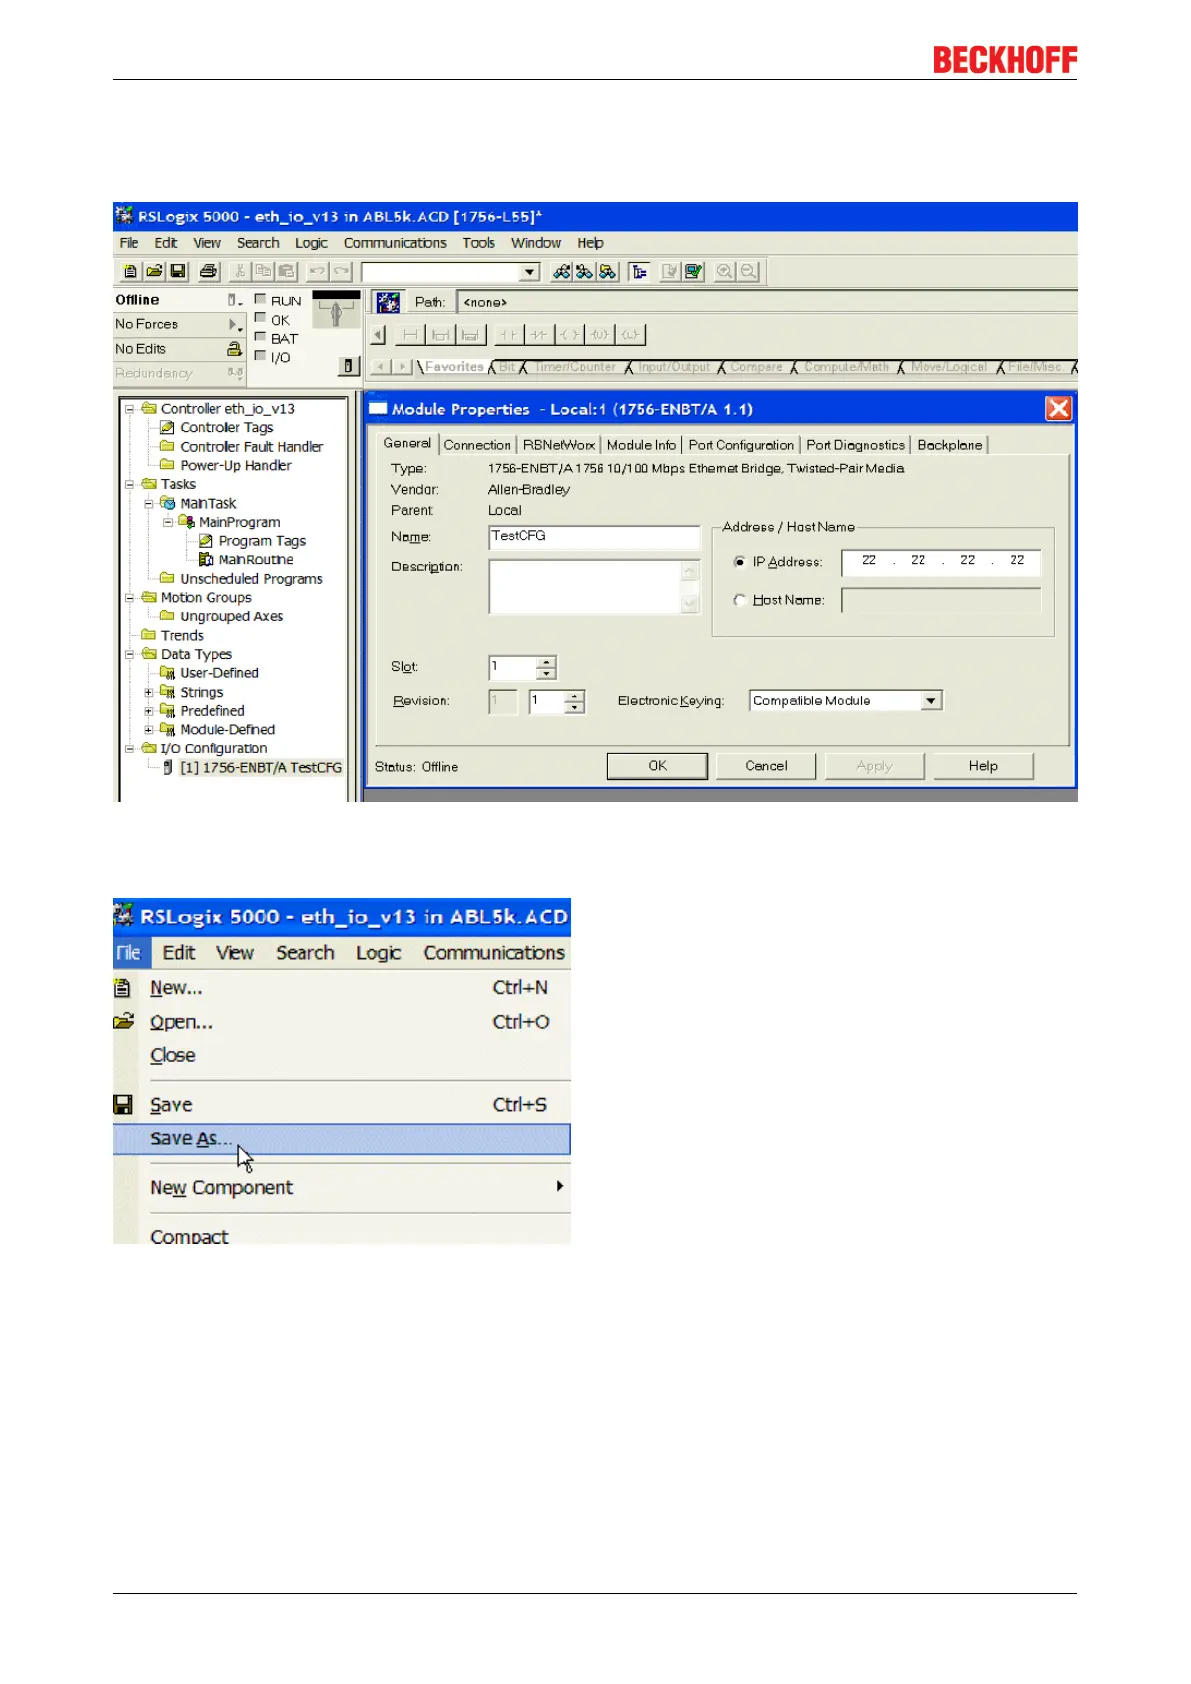1191x1684 pixels.
Task: Click the Cancel button
Action: coord(766,766)
